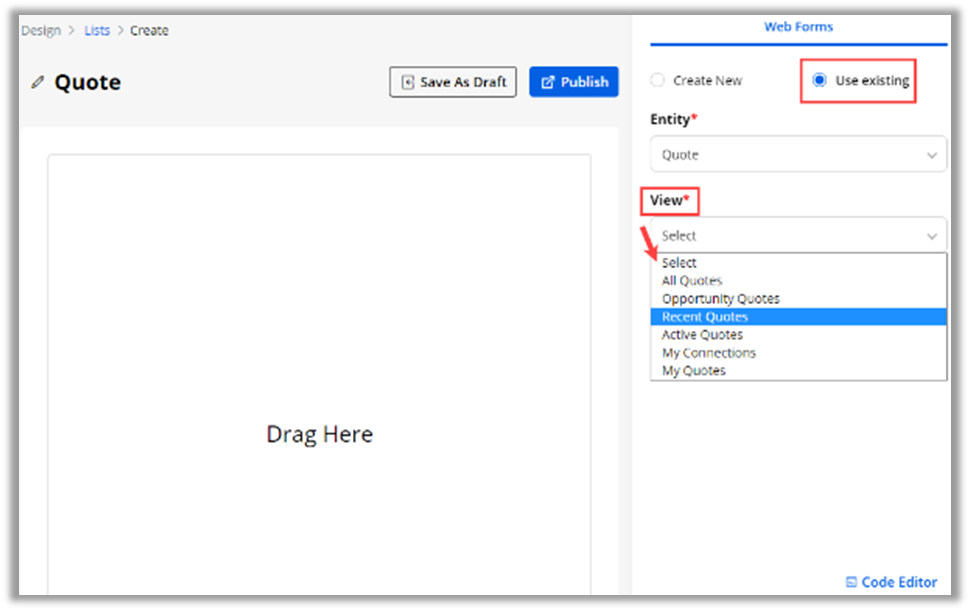
Task: Click the pencil edit icon beside Quote
Action: (x=38, y=82)
